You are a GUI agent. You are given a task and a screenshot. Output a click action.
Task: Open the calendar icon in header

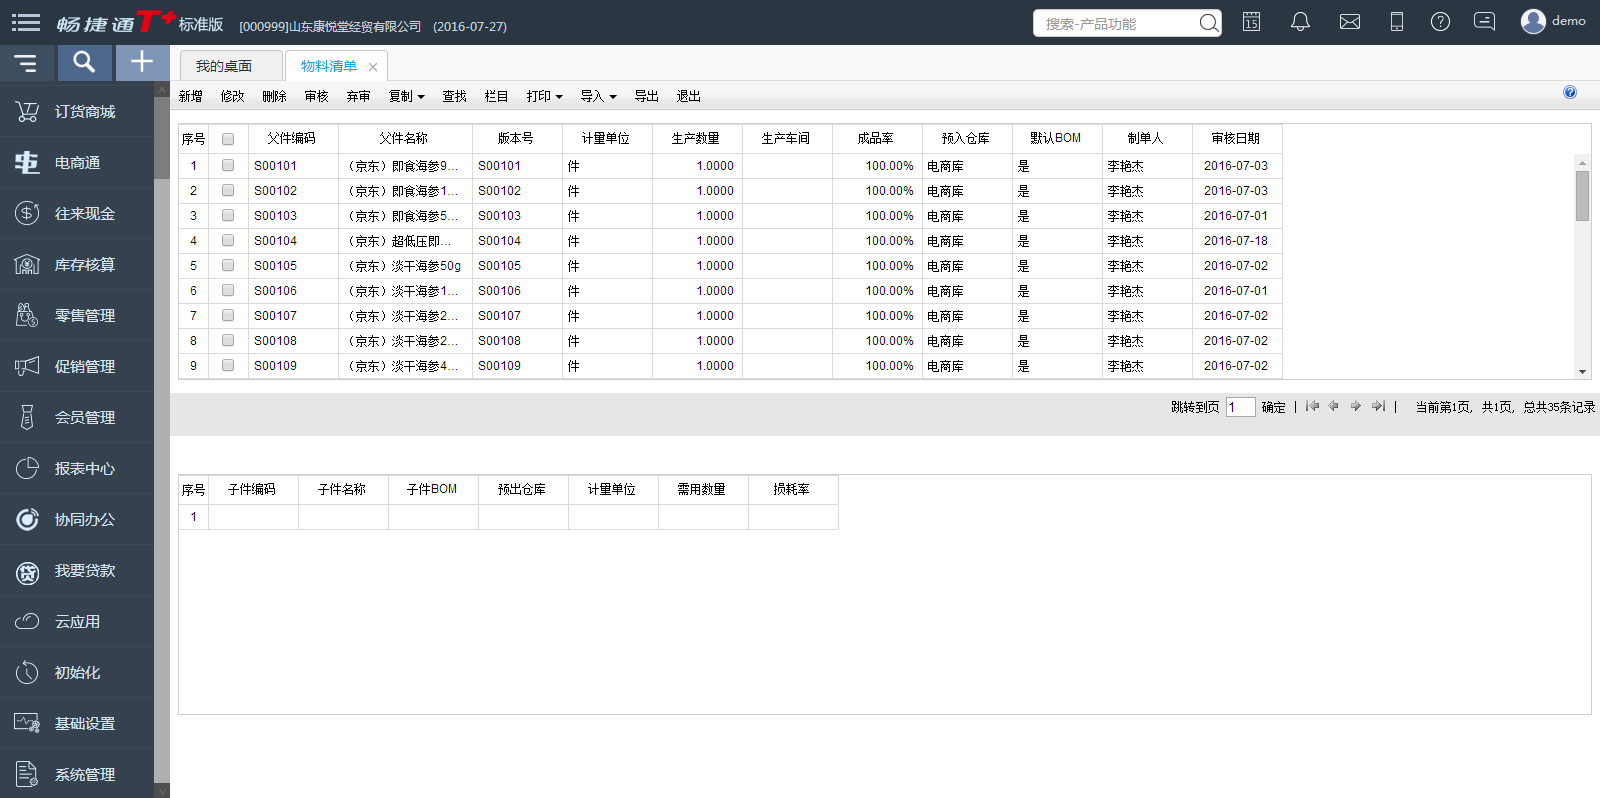[1251, 22]
